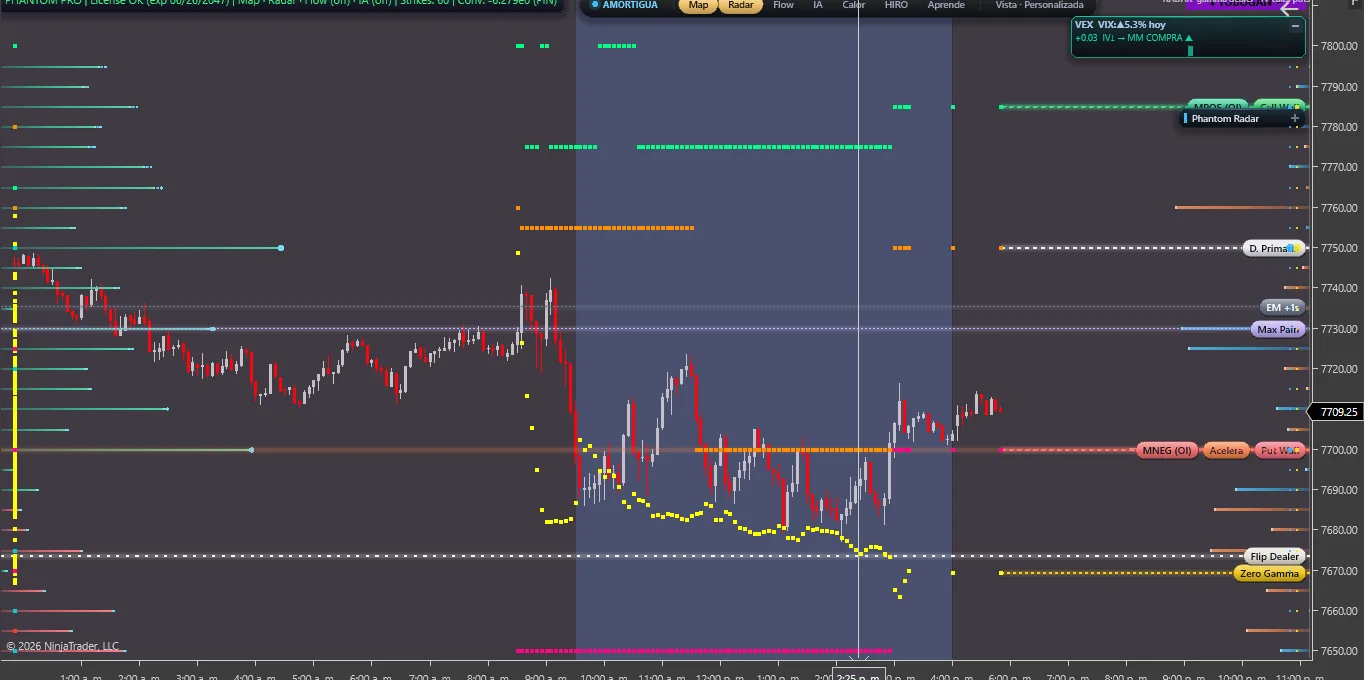This screenshot has height=680, width=1364.
Task: Click the Put Wall level tag
Action: [1280, 450]
